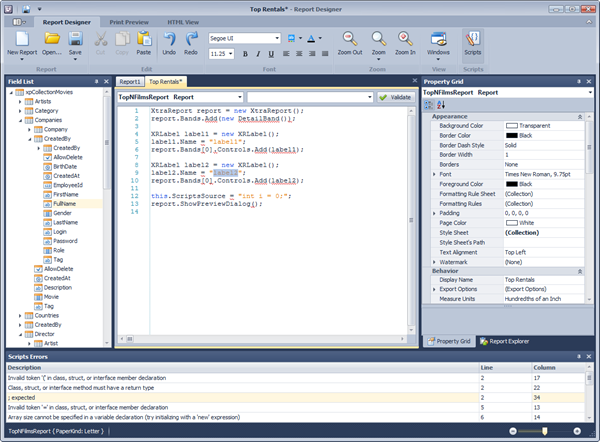Save the report with the Save icon
Viewport: 600px width, 442px height.
pos(75,39)
